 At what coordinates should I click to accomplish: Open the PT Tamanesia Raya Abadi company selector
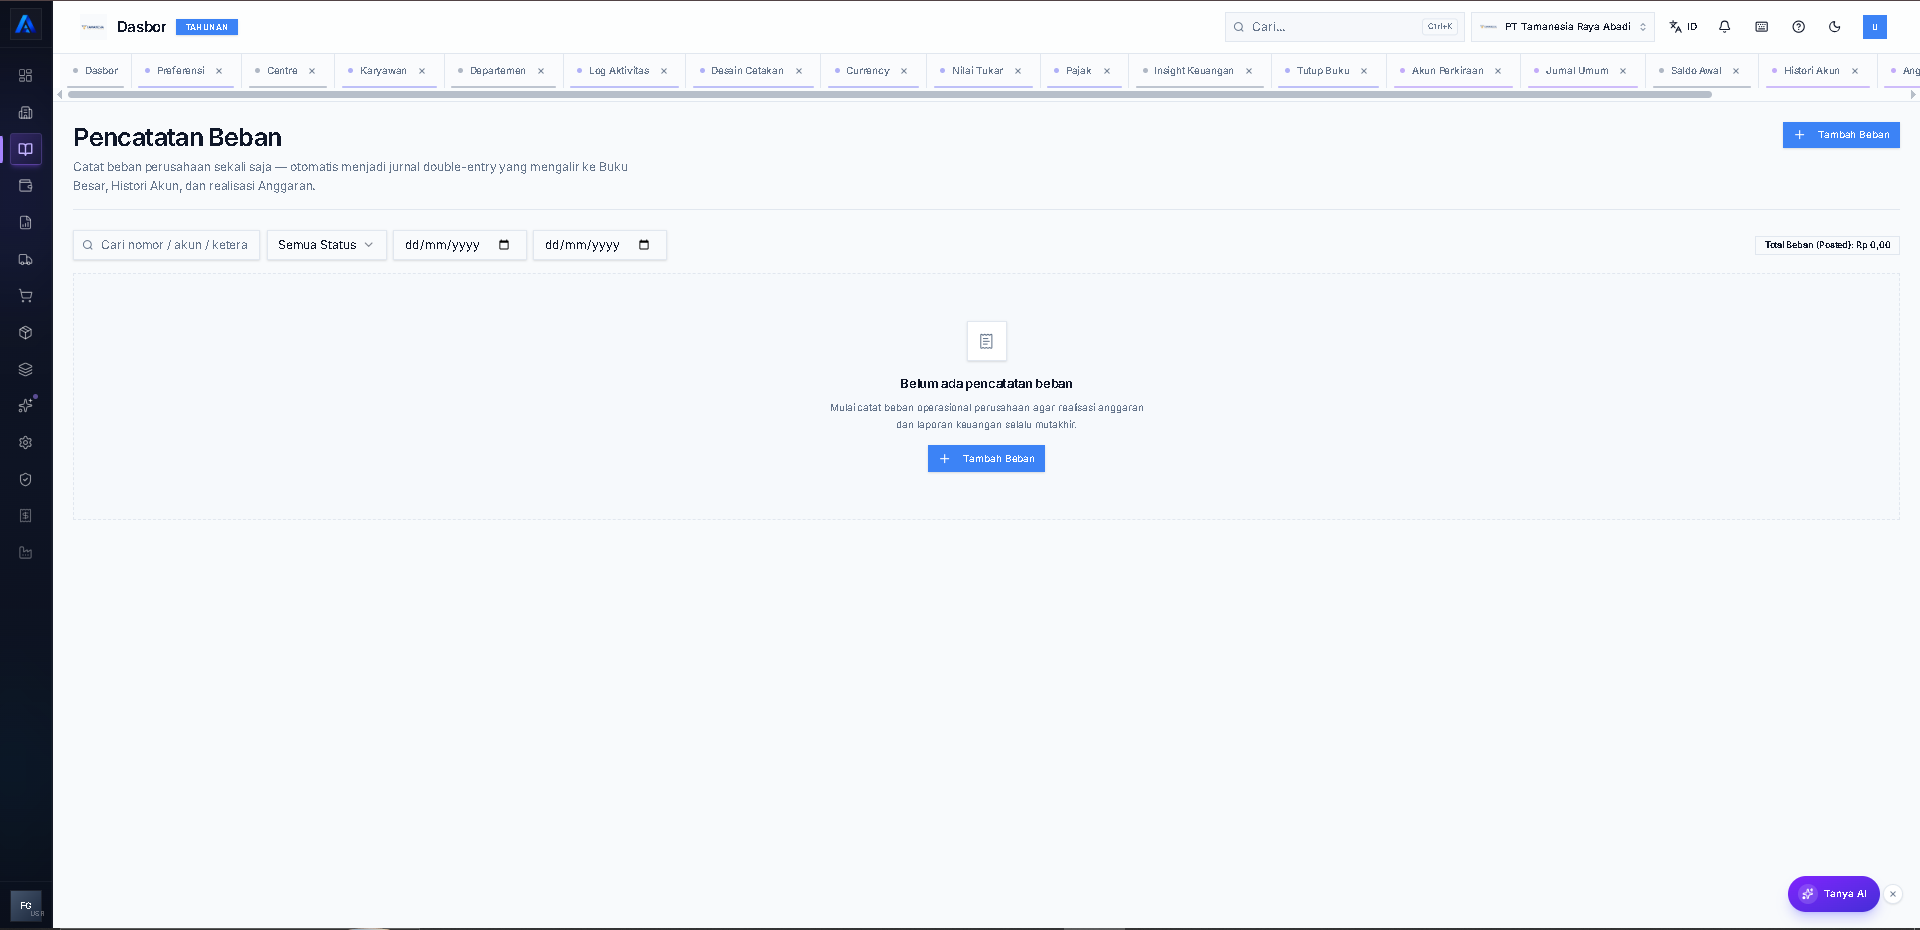point(1562,27)
